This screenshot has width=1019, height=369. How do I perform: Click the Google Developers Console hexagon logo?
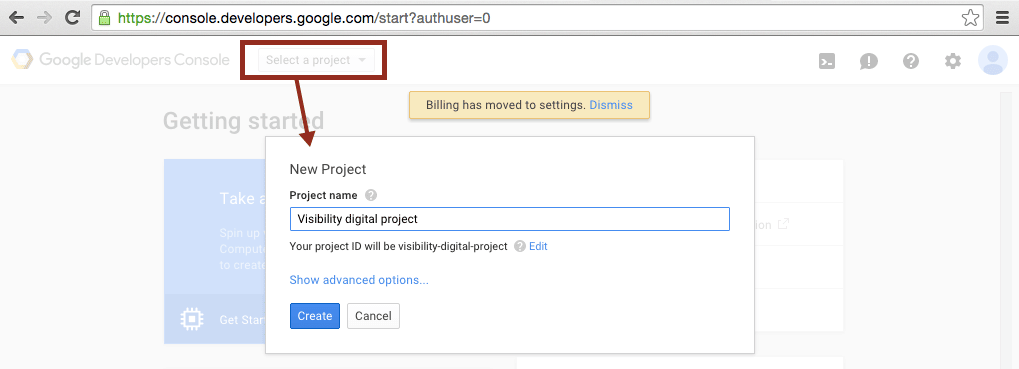tap(21, 60)
